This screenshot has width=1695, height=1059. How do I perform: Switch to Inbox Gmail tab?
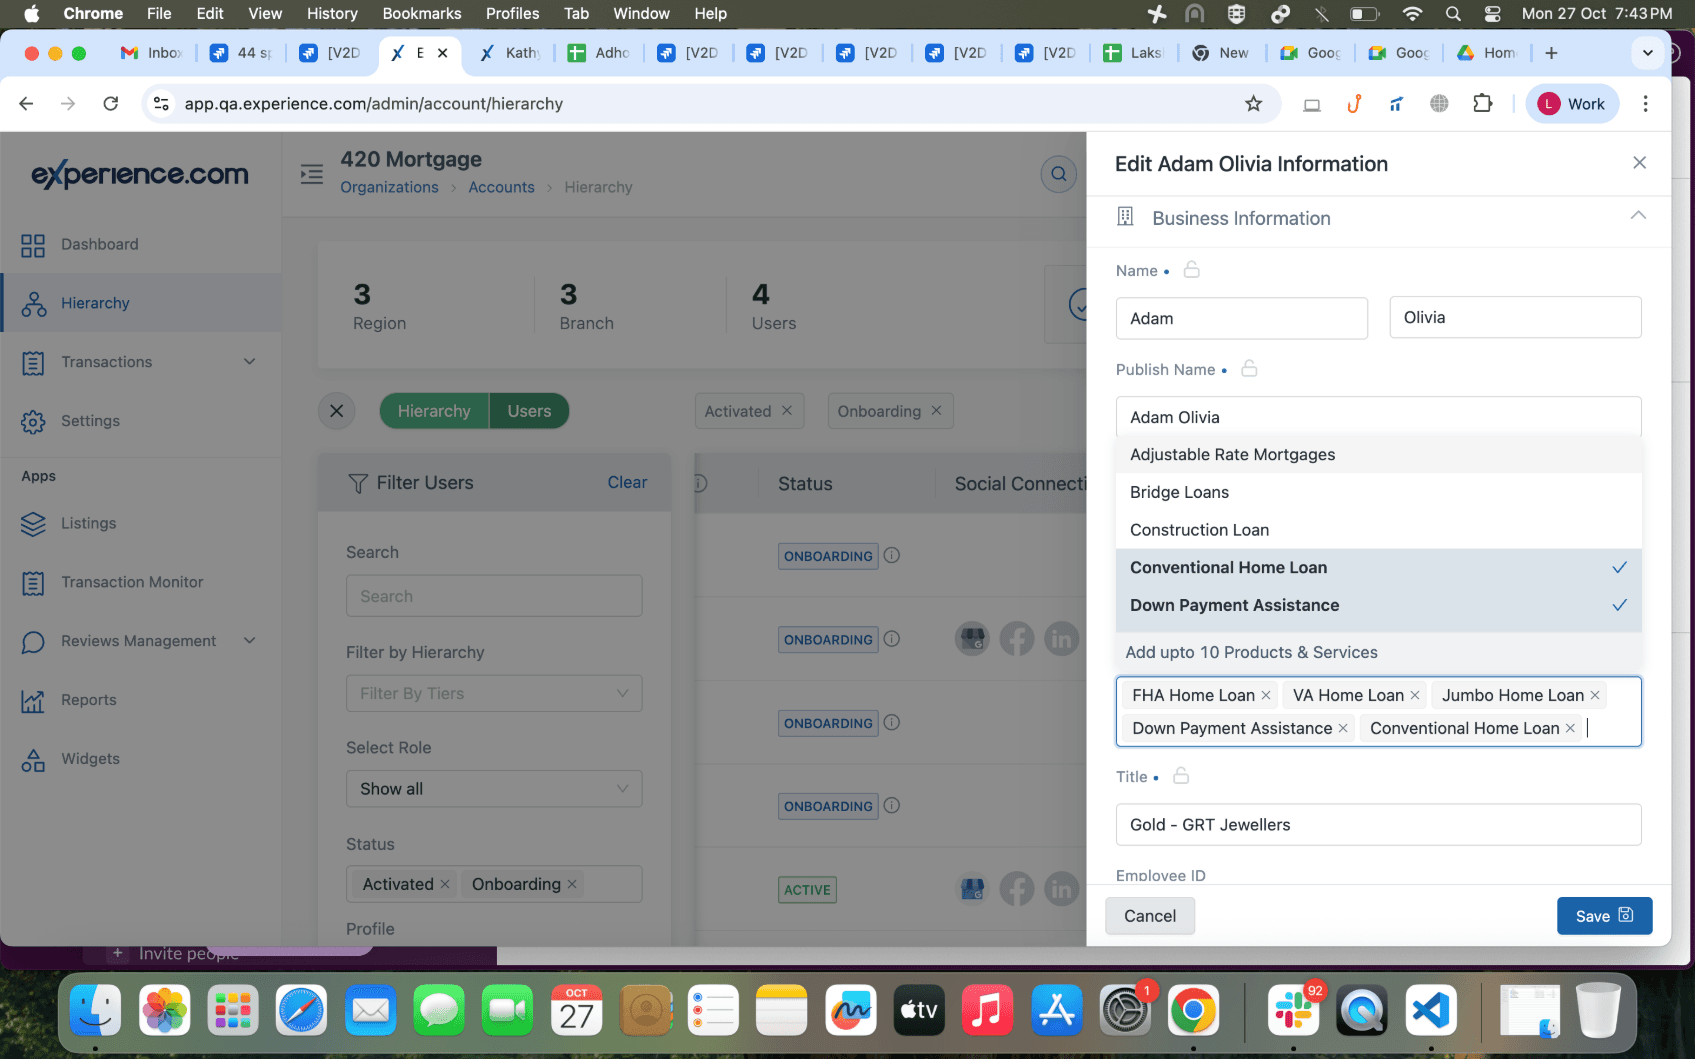[x=151, y=53]
